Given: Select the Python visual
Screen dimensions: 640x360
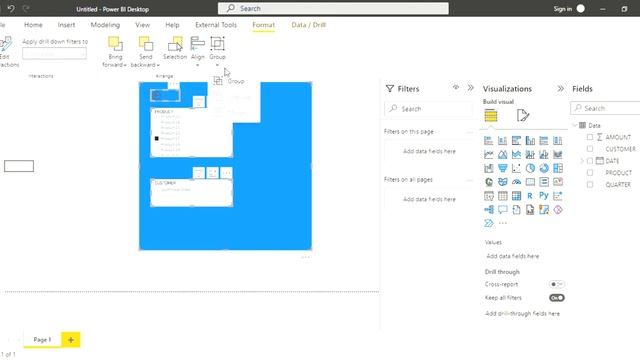Looking at the screenshot, I should (x=544, y=196).
